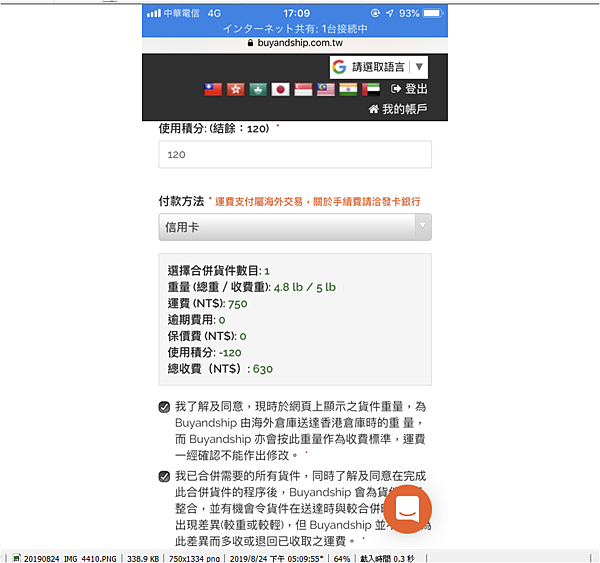Click the 93% battery percentage
Image resolution: width=600 pixels, height=563 pixels.
pos(409,13)
